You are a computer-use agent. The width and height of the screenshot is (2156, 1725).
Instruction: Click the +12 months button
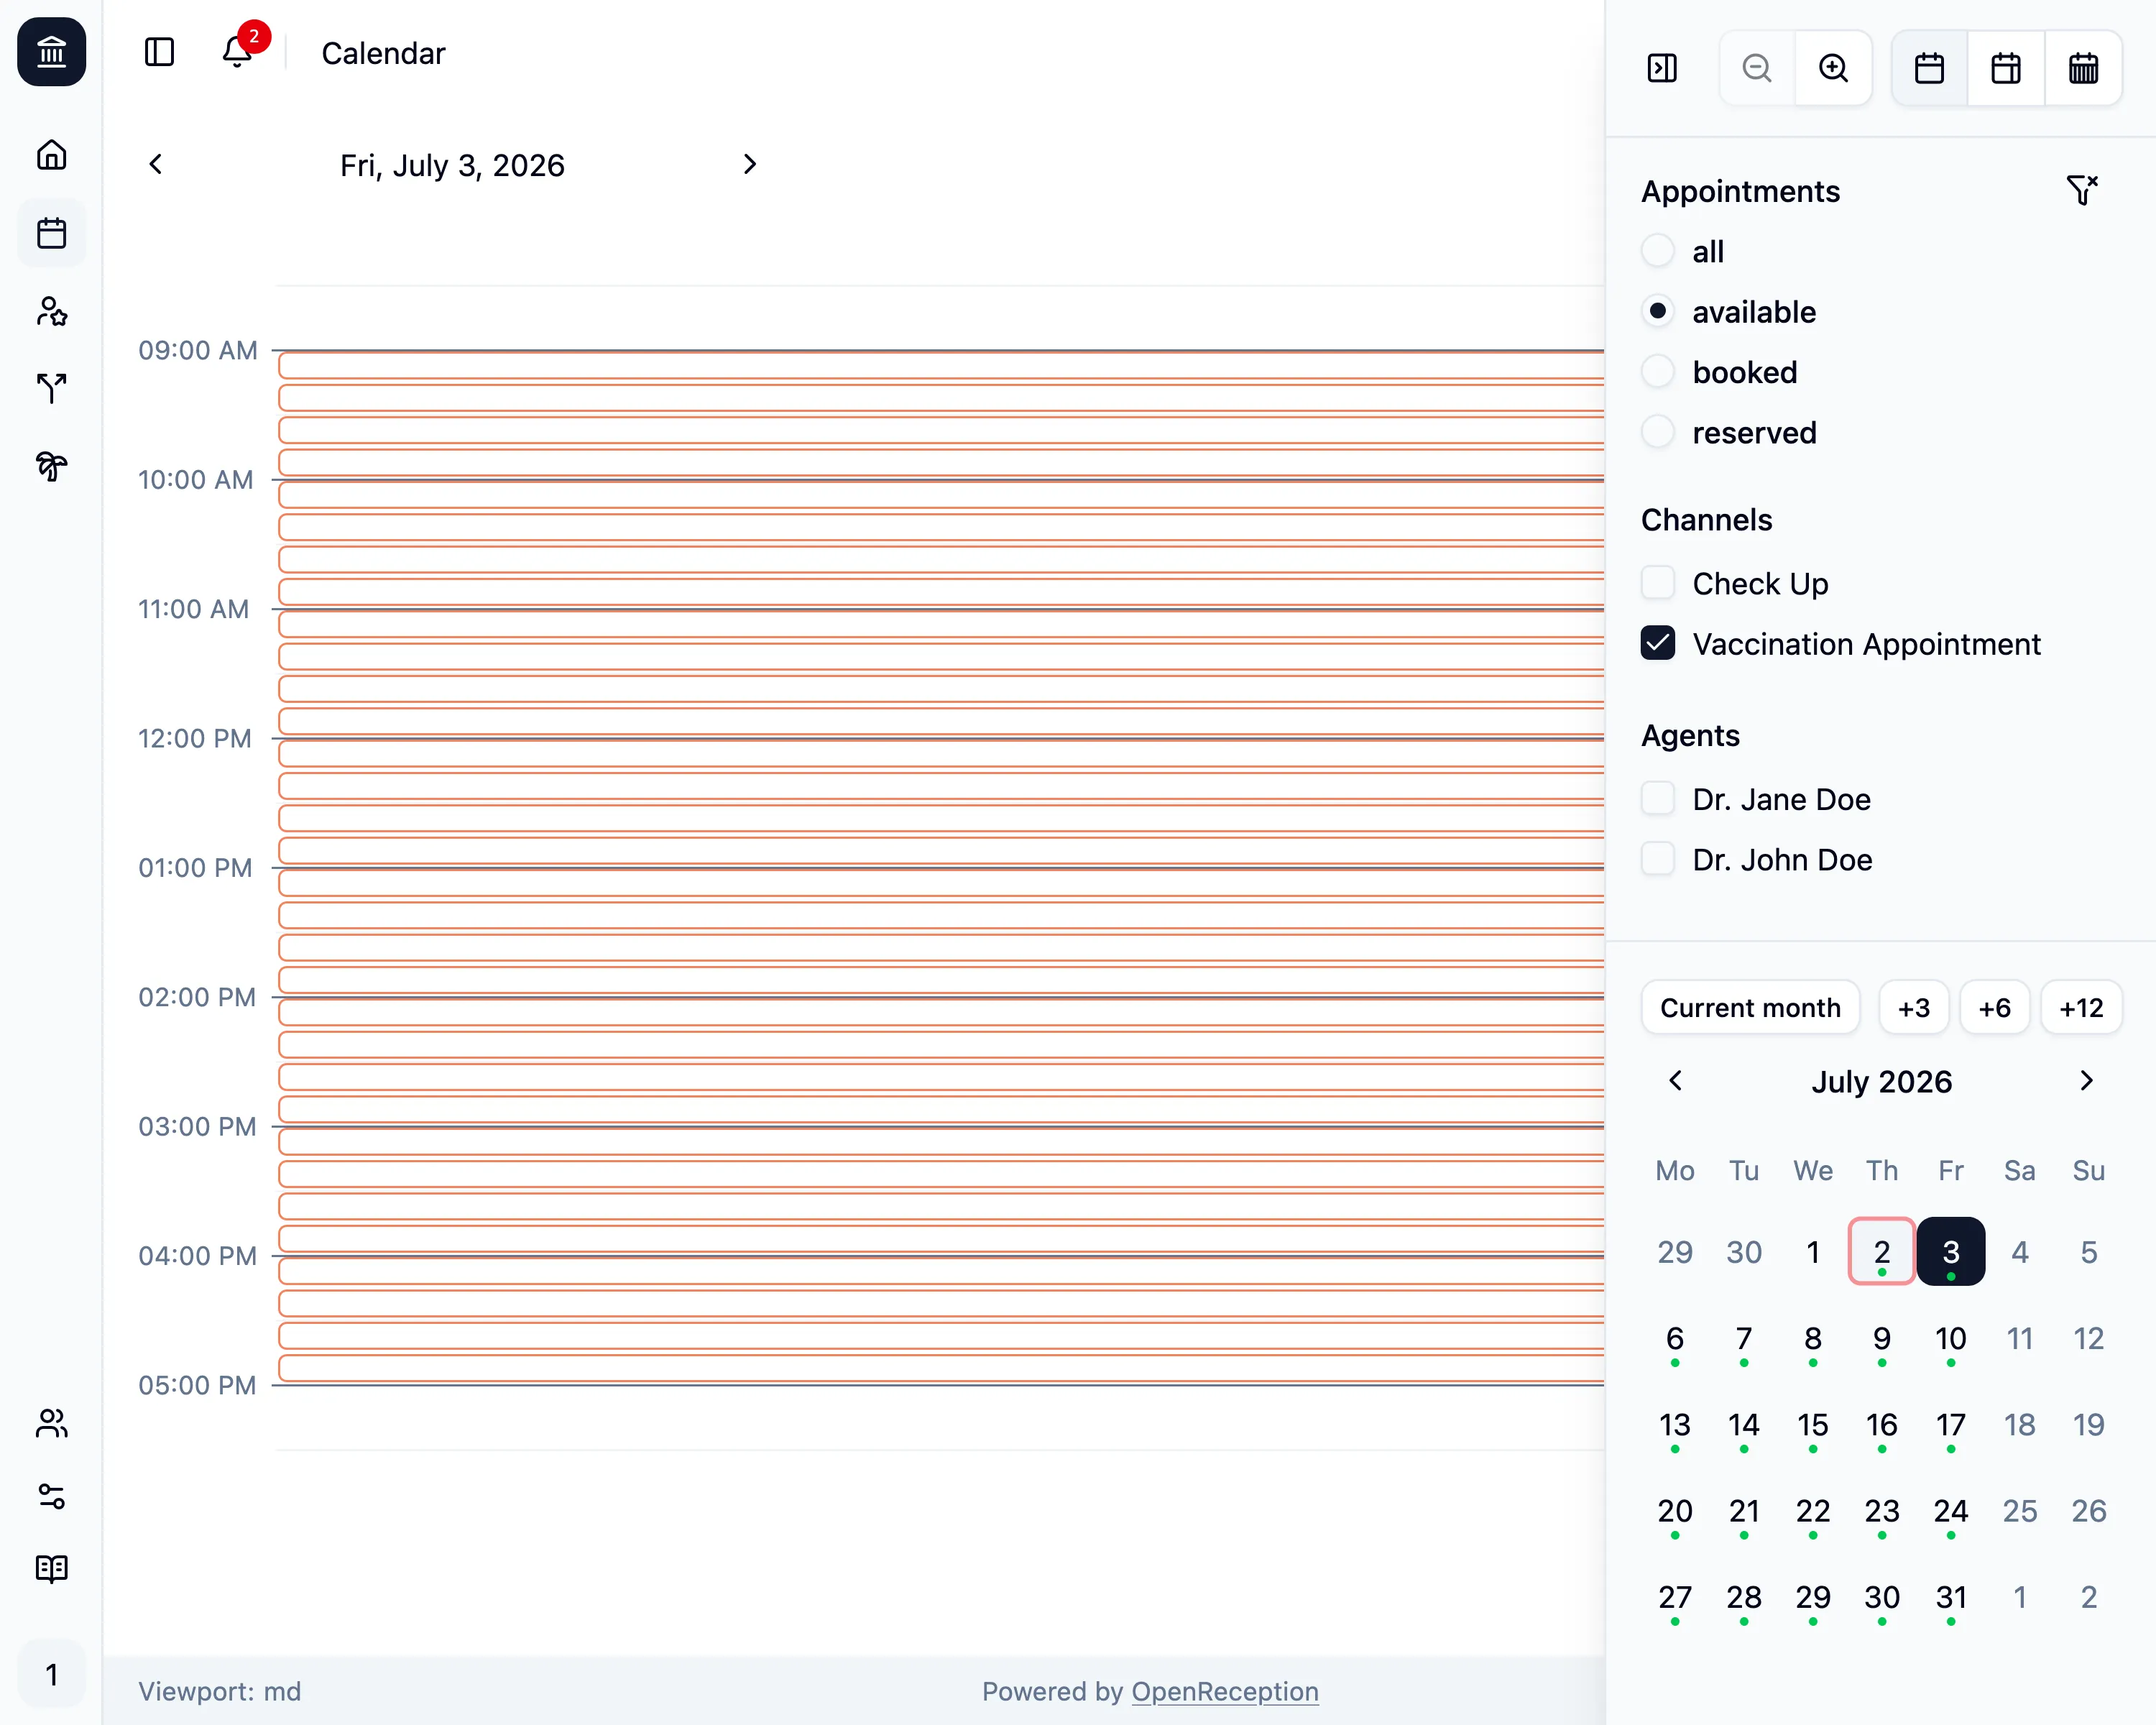[2081, 1007]
